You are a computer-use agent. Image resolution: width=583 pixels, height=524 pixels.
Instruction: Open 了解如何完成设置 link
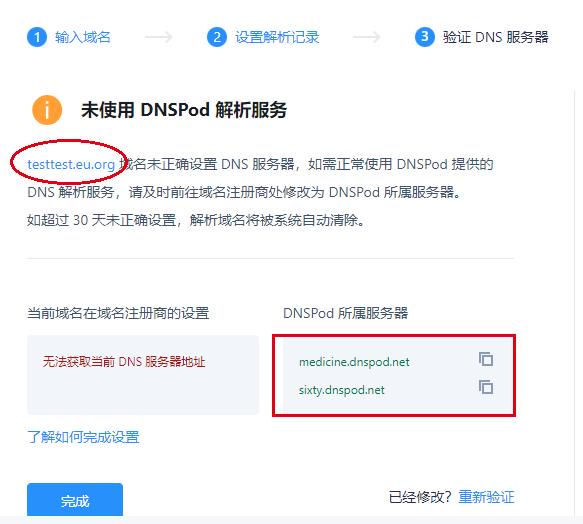(83, 437)
